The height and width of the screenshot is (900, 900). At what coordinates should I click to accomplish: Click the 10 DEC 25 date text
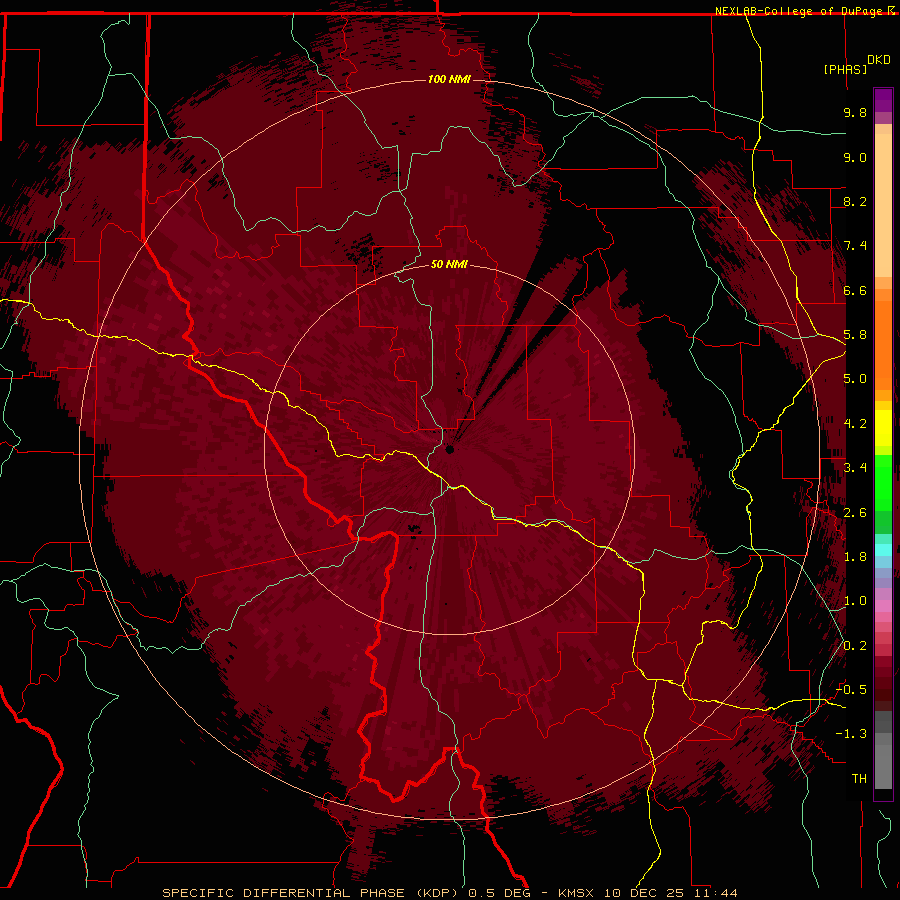click(x=645, y=893)
